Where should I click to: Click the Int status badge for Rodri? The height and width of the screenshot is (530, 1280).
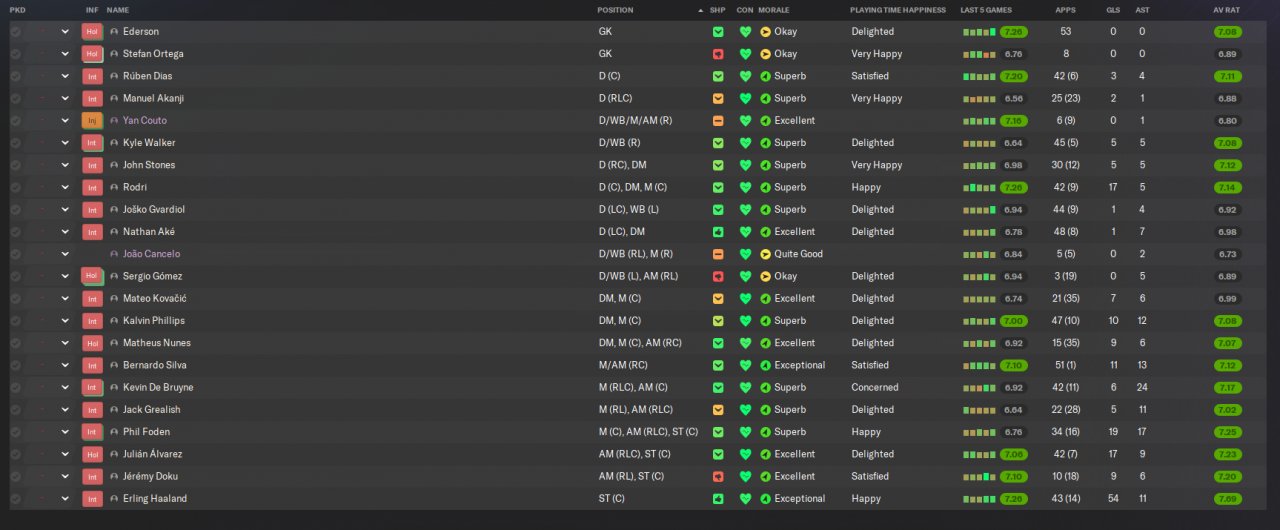click(92, 187)
